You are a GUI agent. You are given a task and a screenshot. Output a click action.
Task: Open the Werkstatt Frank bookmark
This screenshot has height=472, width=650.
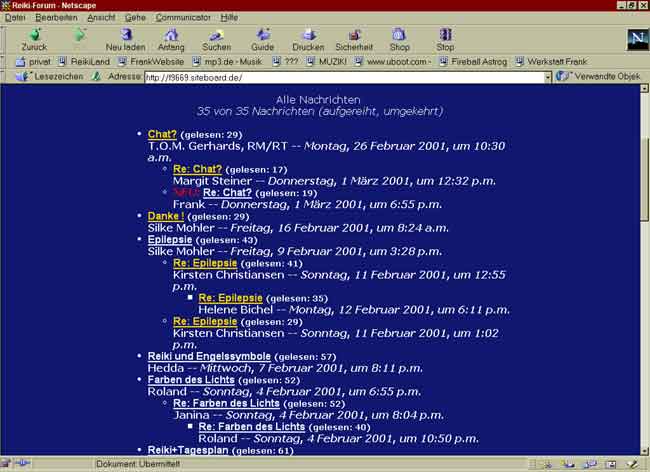[x=551, y=62]
